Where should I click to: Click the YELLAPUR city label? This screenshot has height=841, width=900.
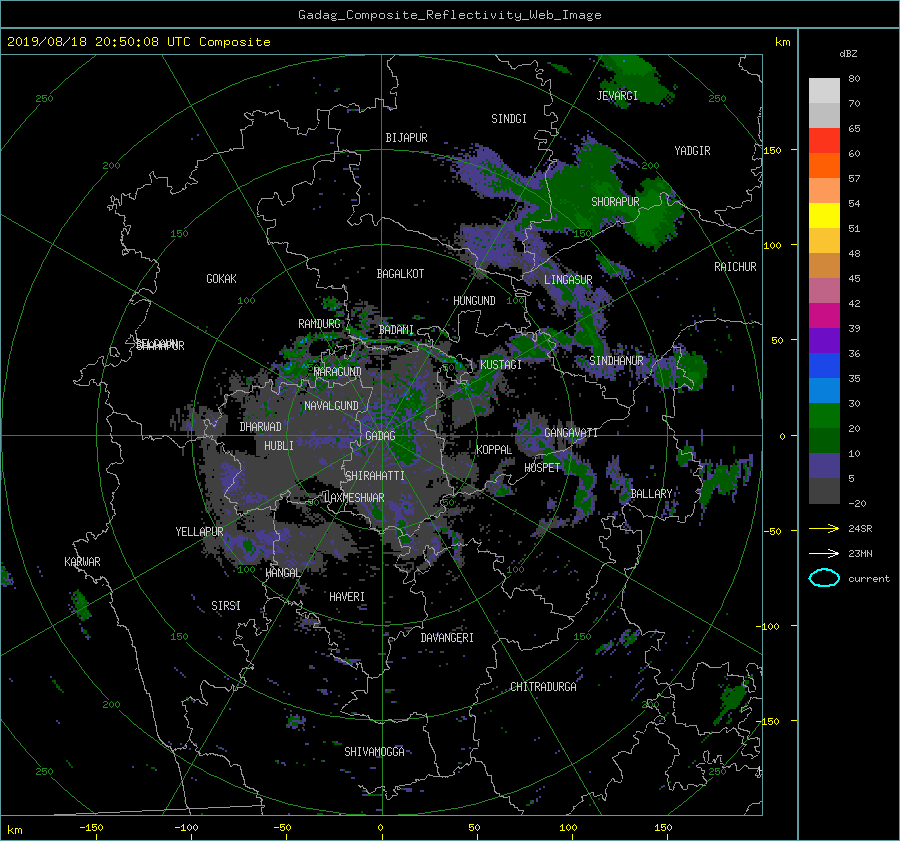[199, 532]
